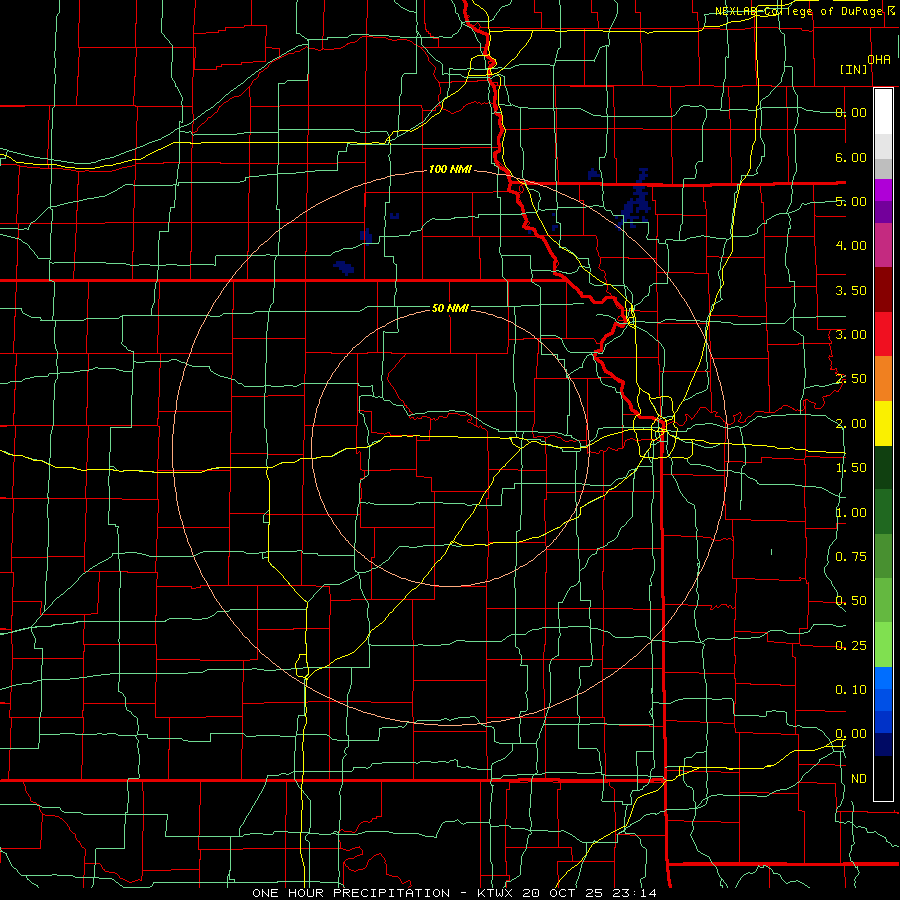The image size is (900, 900).
Task: Click the darkest green swatch near 1.50
Action: pos(883,467)
